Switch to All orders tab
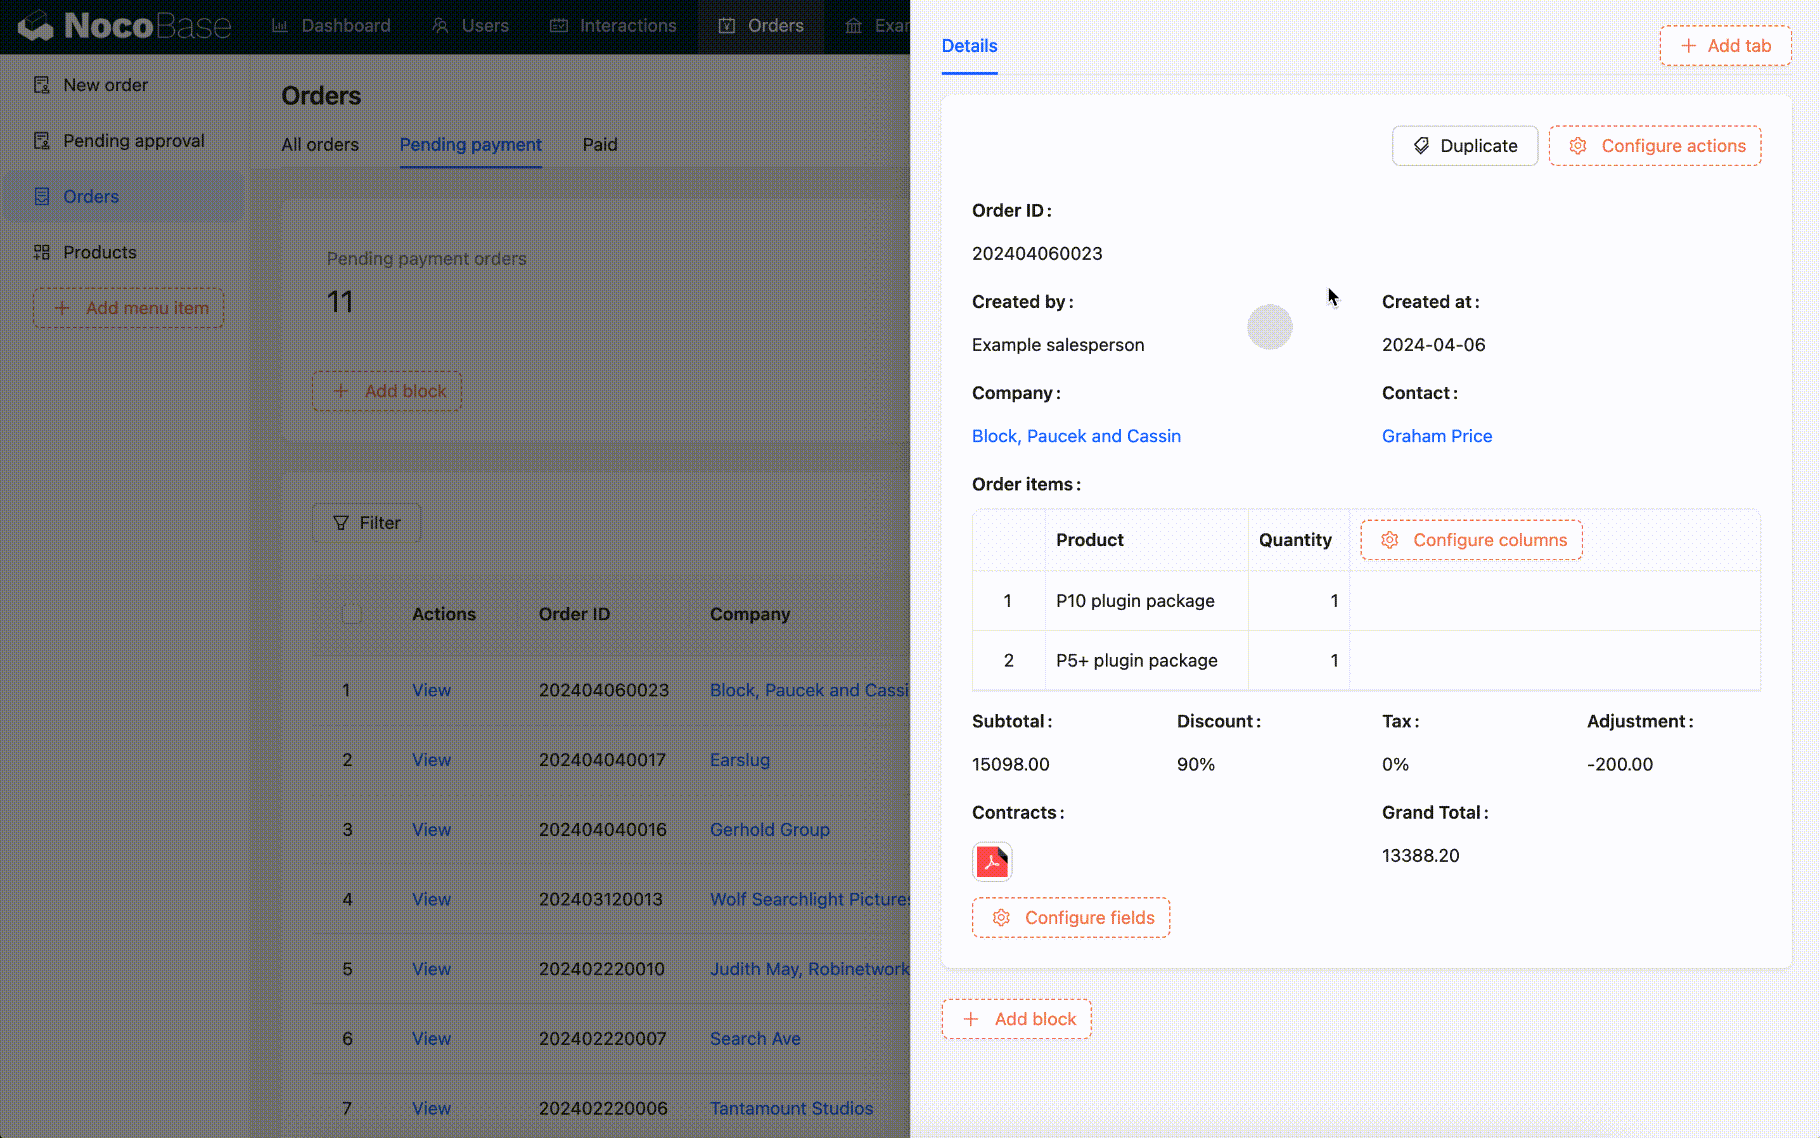The height and width of the screenshot is (1138, 1820). (320, 145)
